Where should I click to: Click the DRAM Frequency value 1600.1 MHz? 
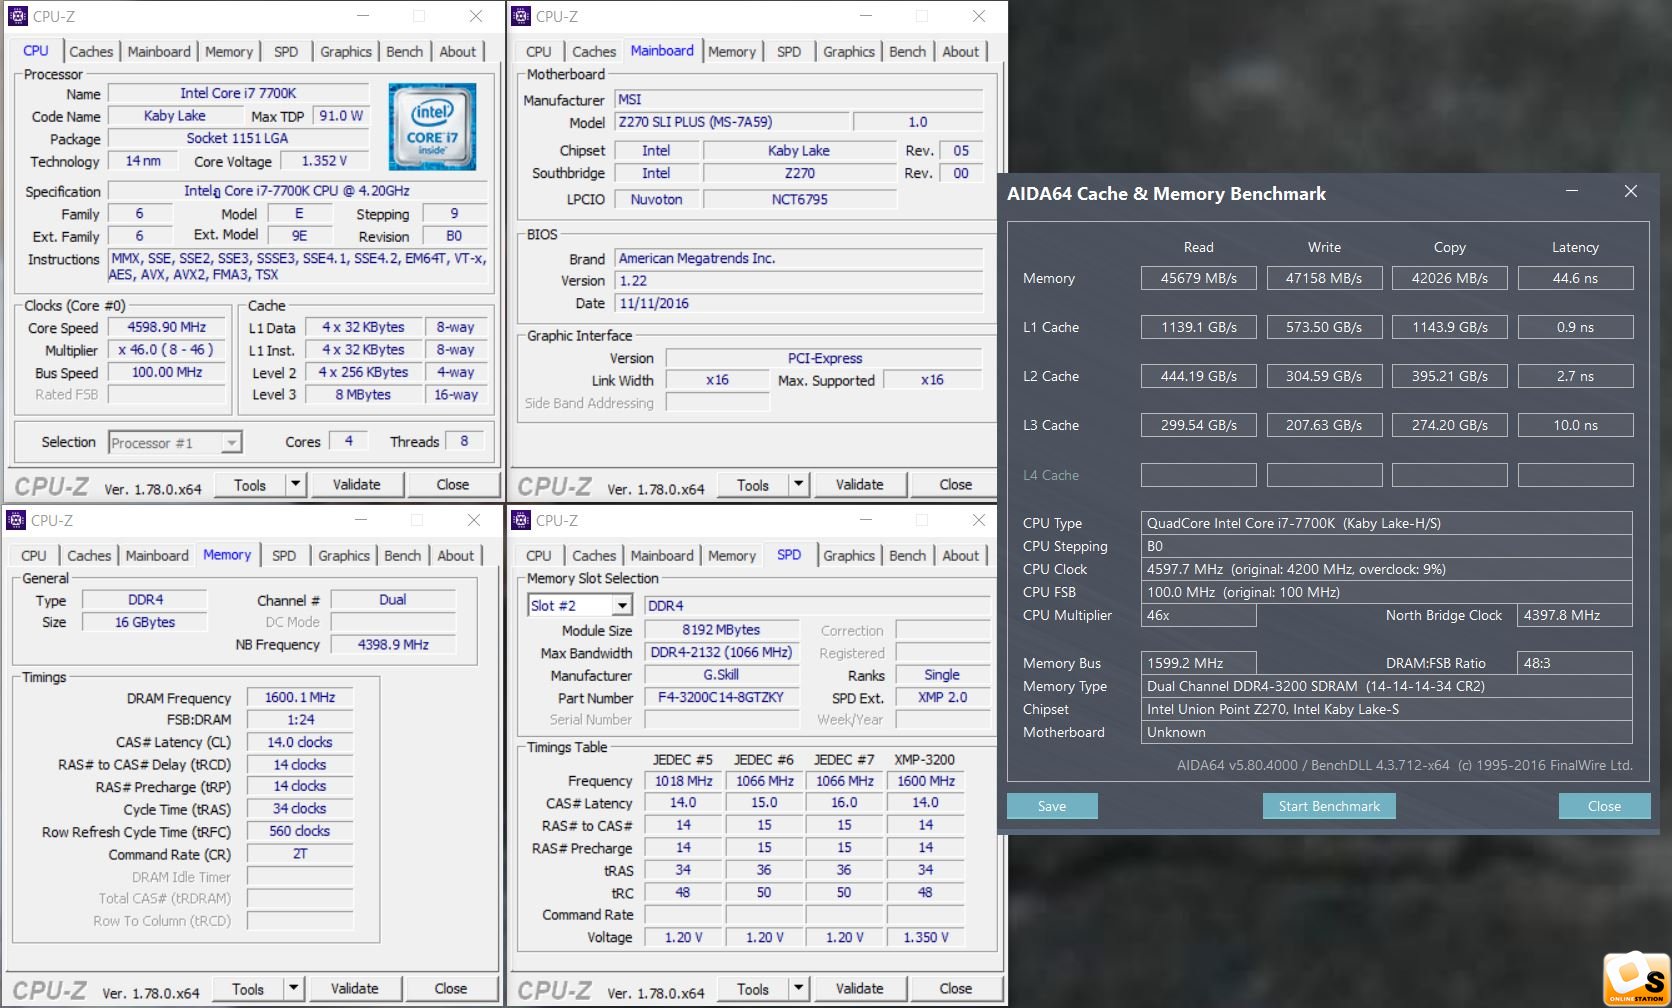coord(300,697)
